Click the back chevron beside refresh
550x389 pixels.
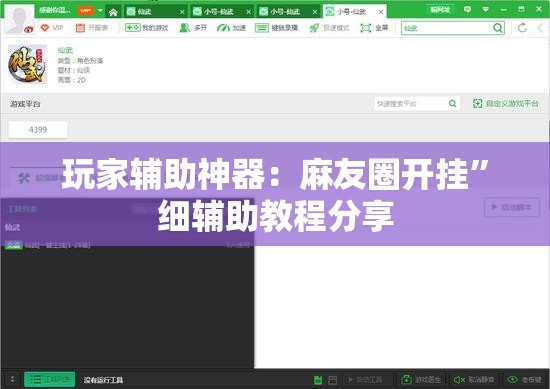tap(541, 27)
